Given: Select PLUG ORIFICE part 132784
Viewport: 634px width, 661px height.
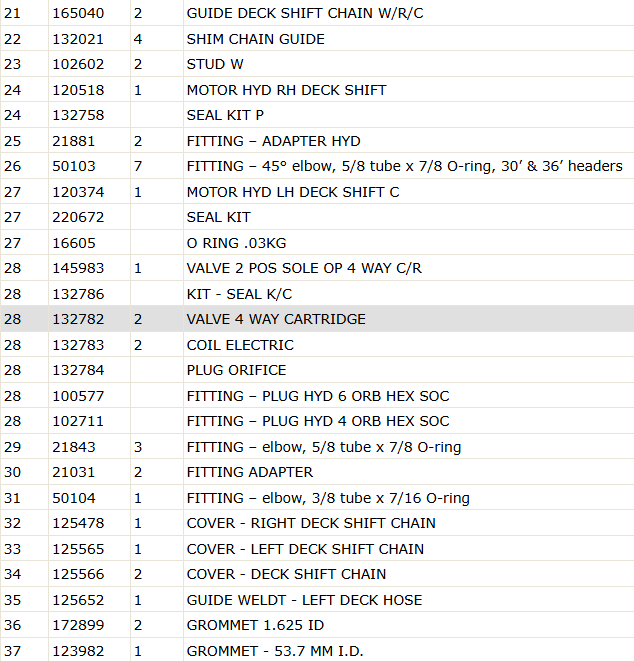Looking at the screenshot, I should point(317,370).
